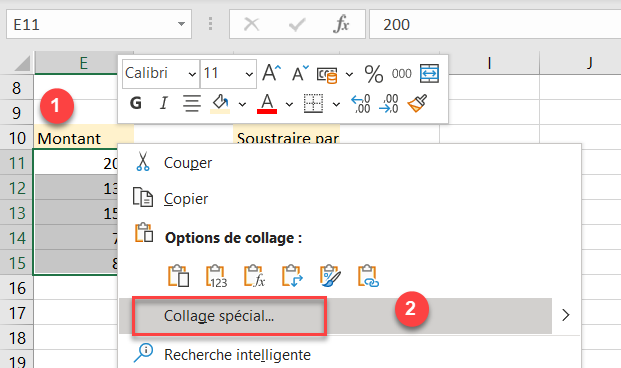Apply red font color

[x=267, y=104]
